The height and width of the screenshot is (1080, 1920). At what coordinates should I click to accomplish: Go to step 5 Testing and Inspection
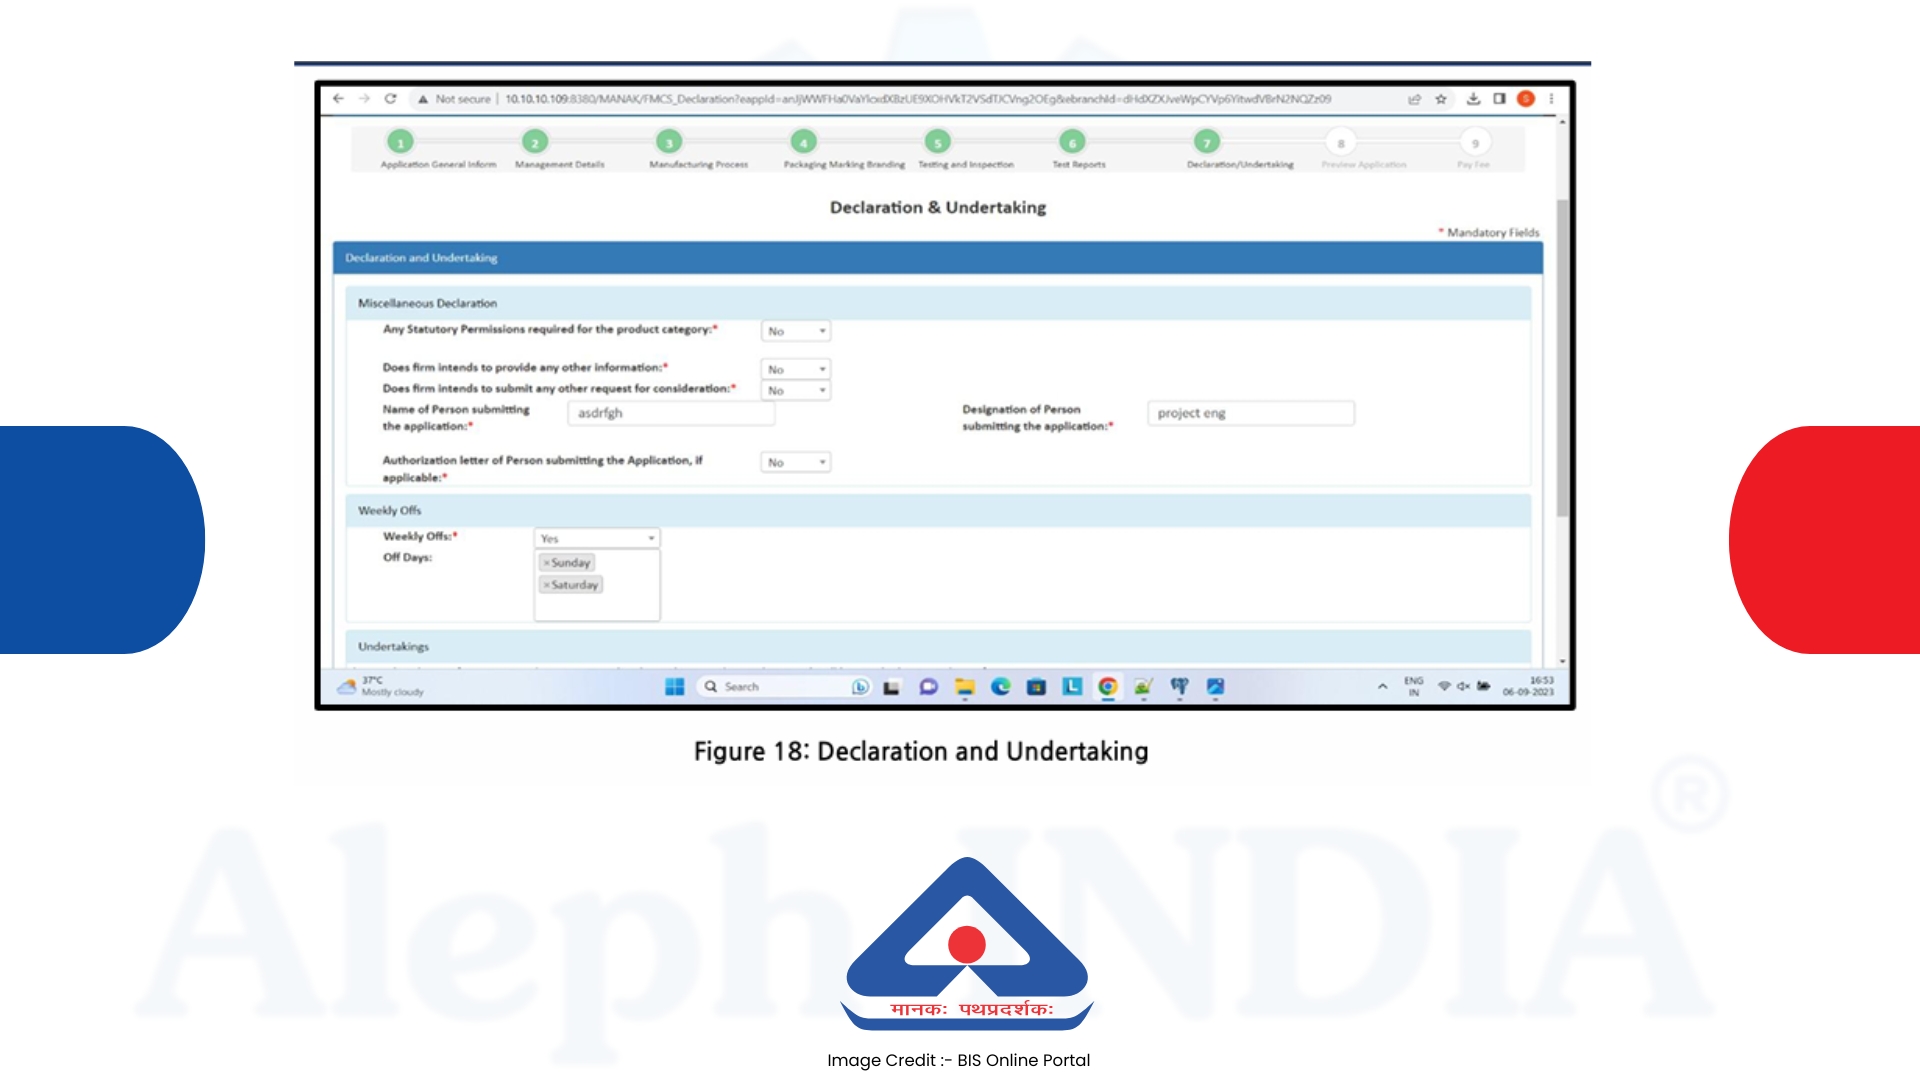click(937, 142)
